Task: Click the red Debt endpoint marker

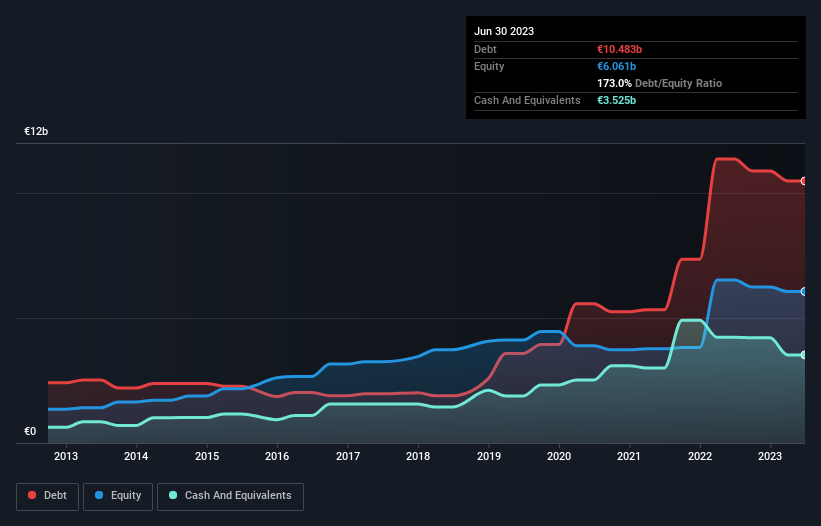Action: click(804, 181)
